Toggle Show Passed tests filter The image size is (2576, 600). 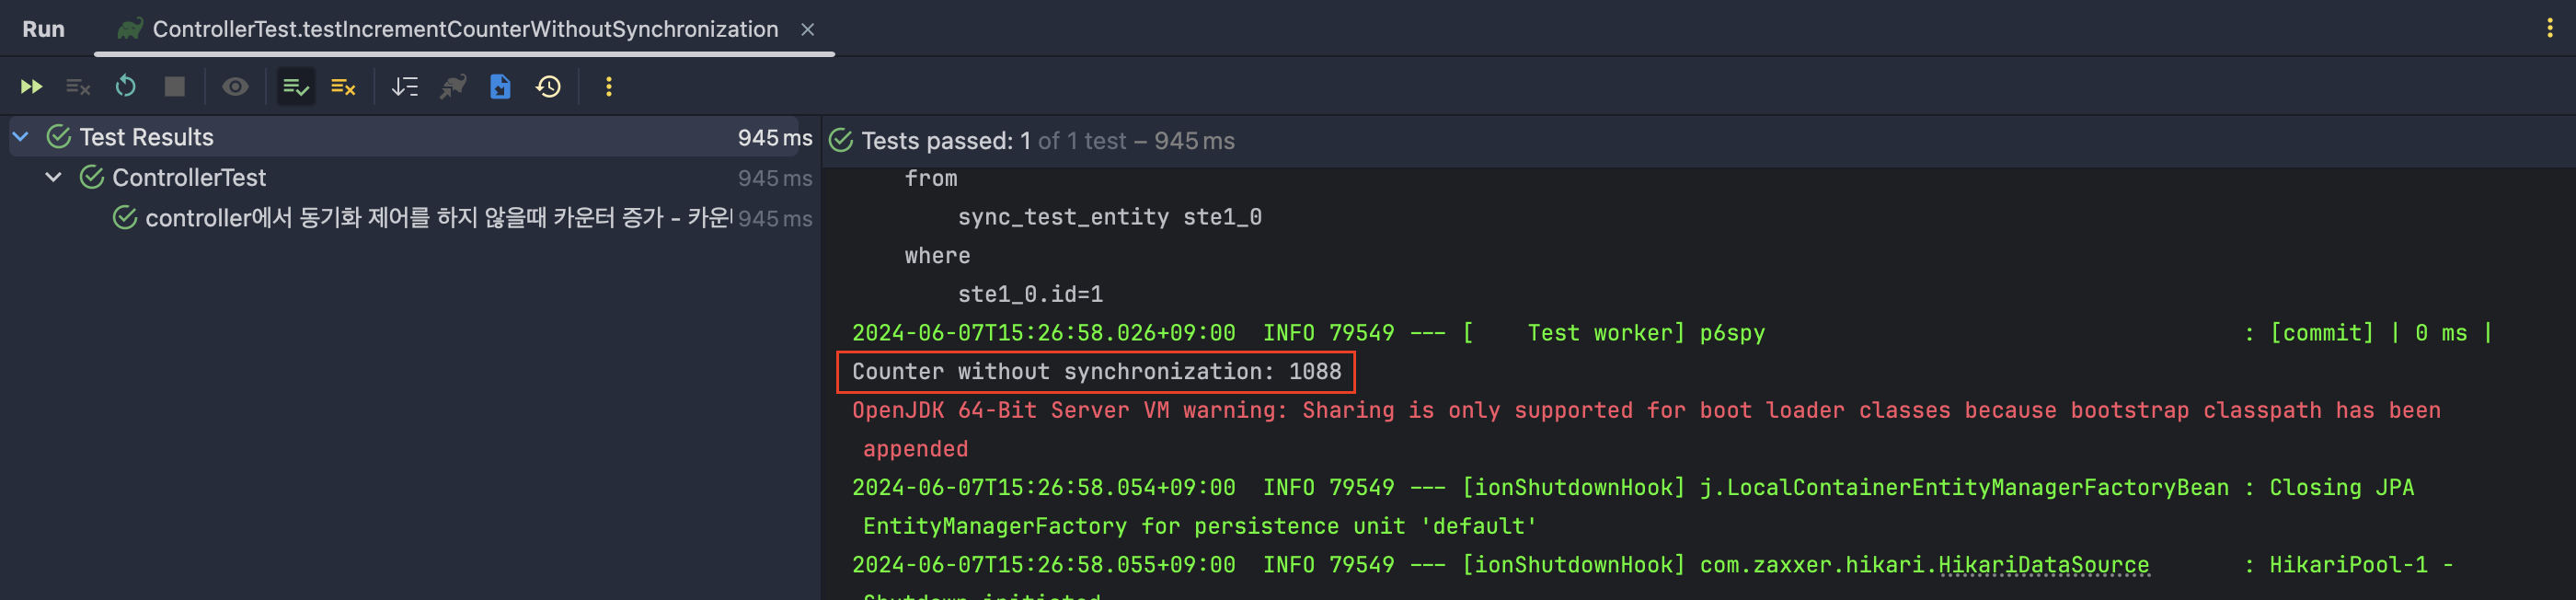296,87
